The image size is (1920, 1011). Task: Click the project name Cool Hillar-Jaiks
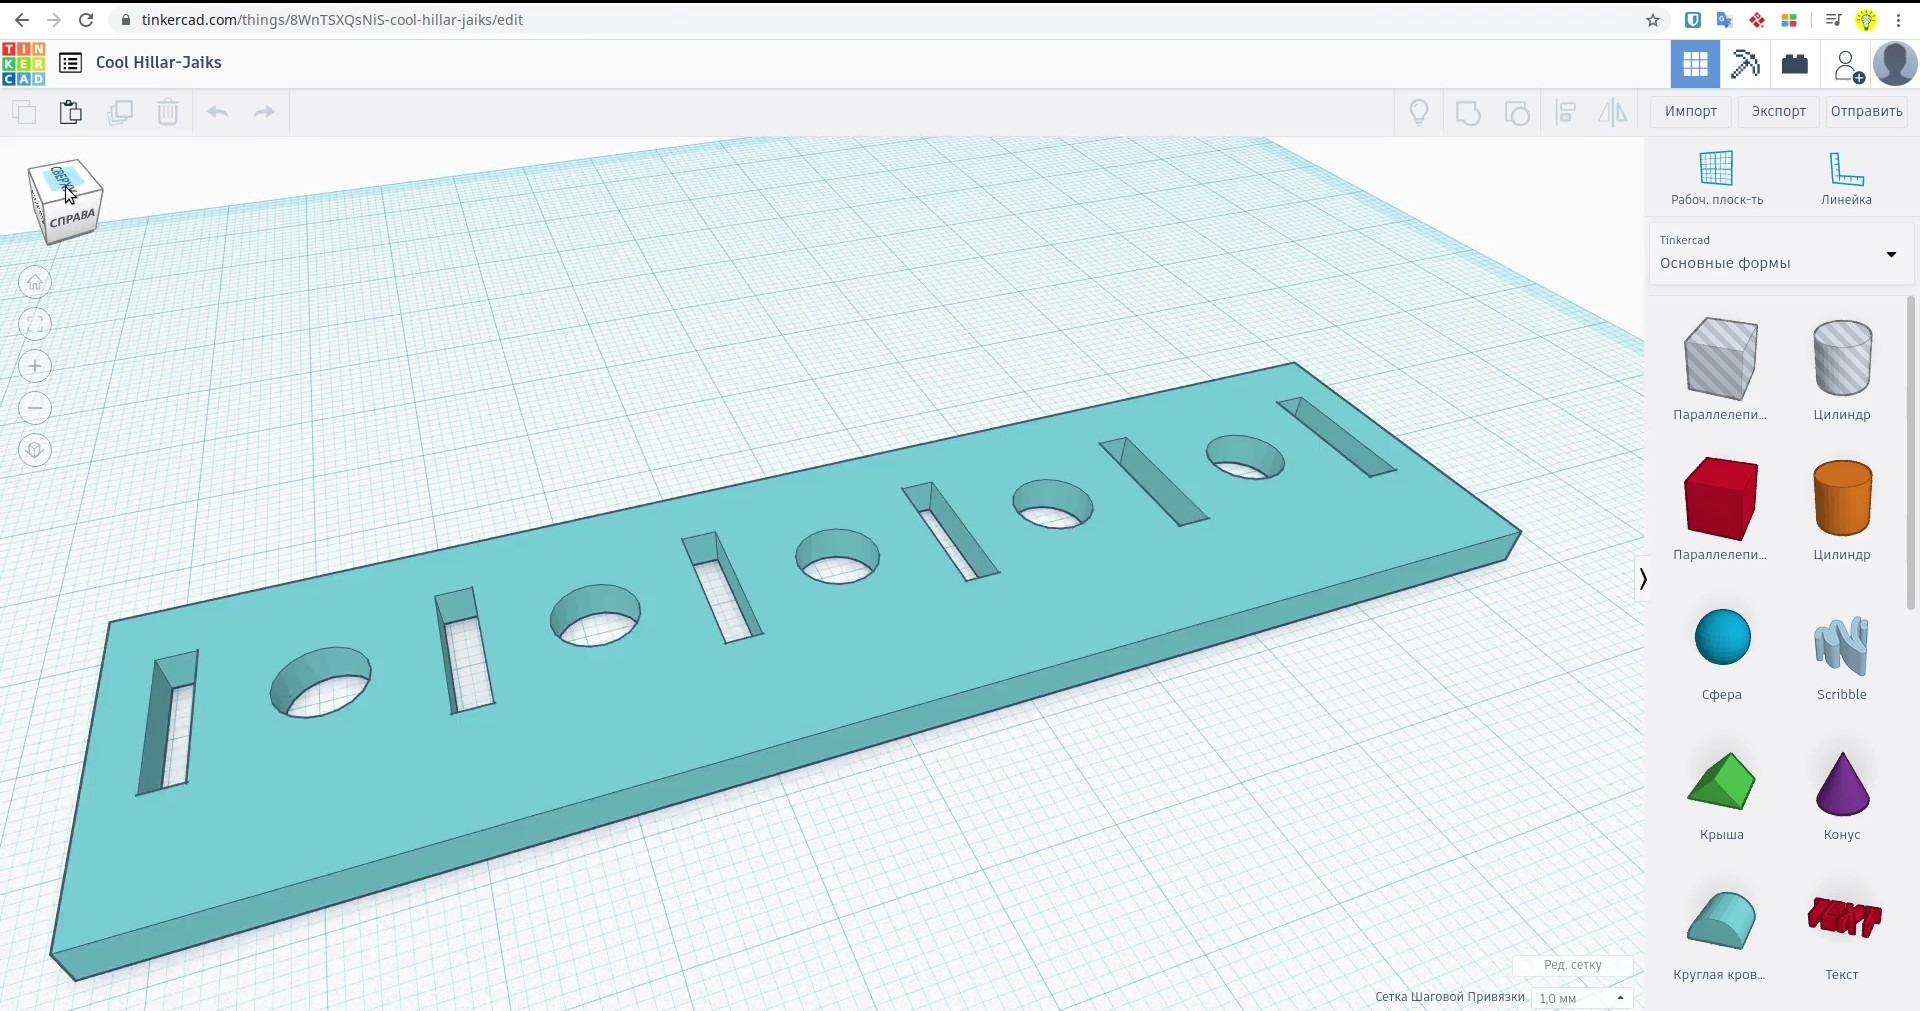pyautogui.click(x=159, y=62)
